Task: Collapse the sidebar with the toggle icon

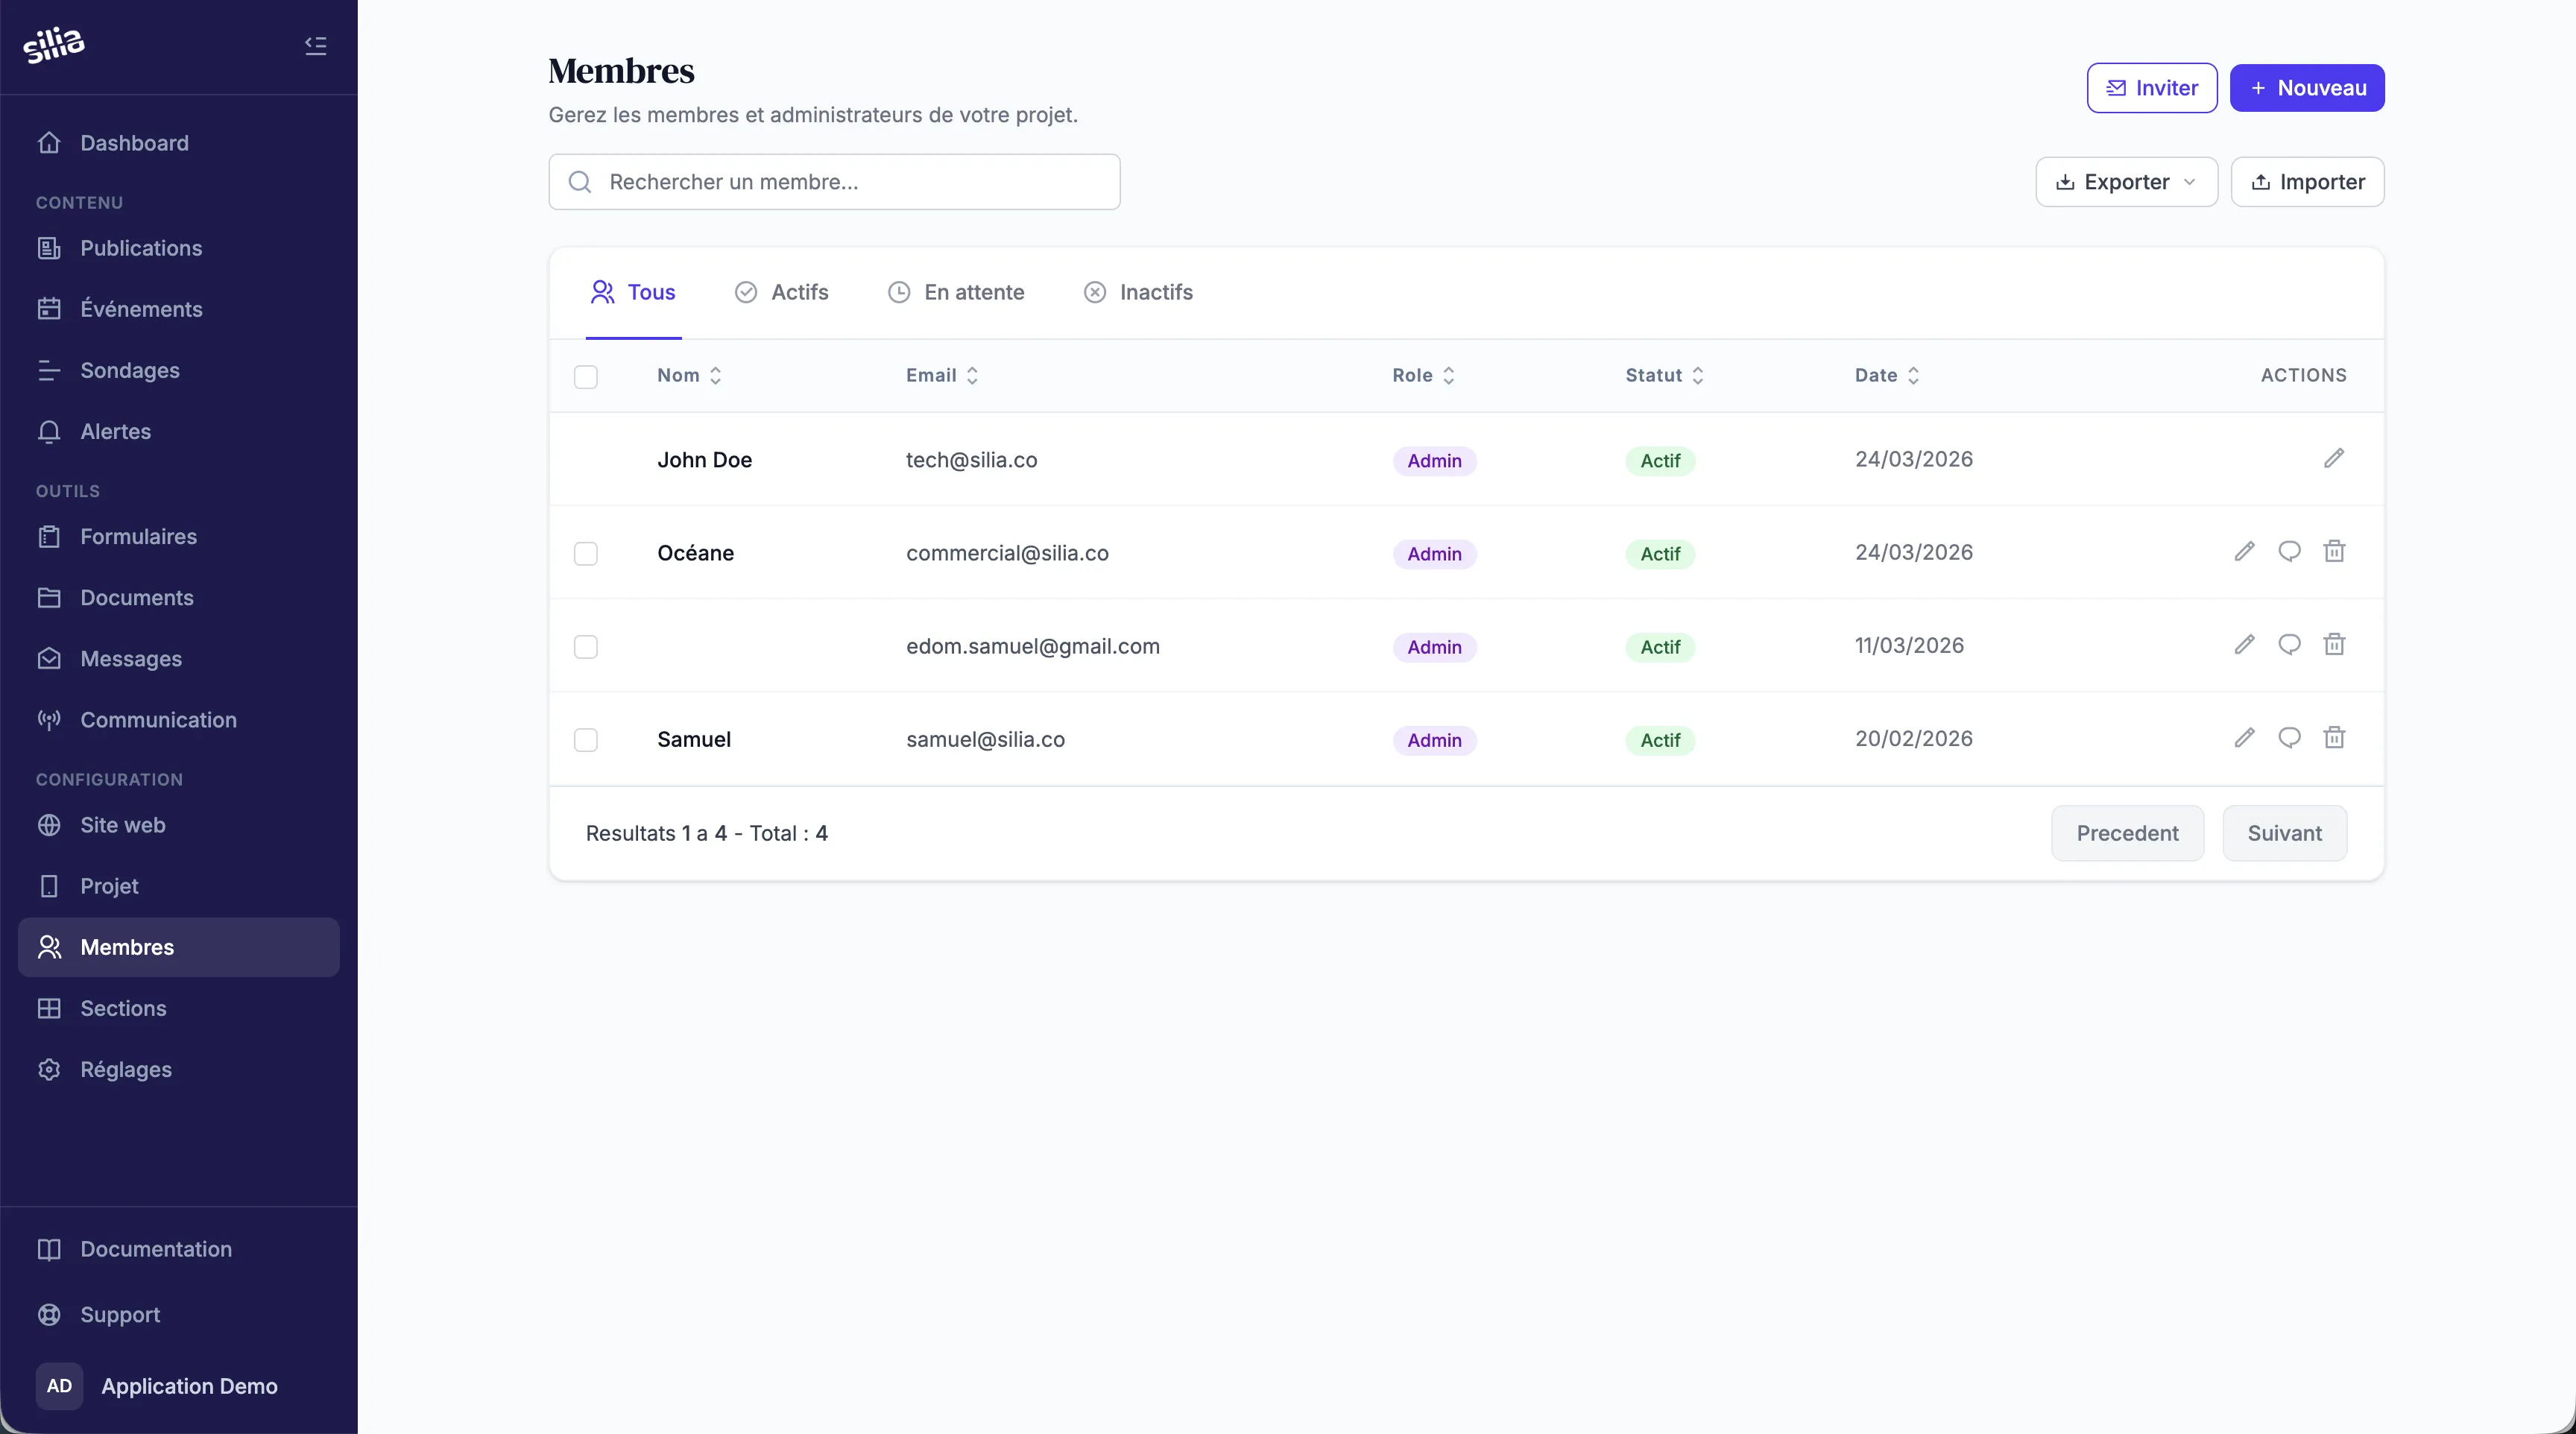Action: click(315, 45)
